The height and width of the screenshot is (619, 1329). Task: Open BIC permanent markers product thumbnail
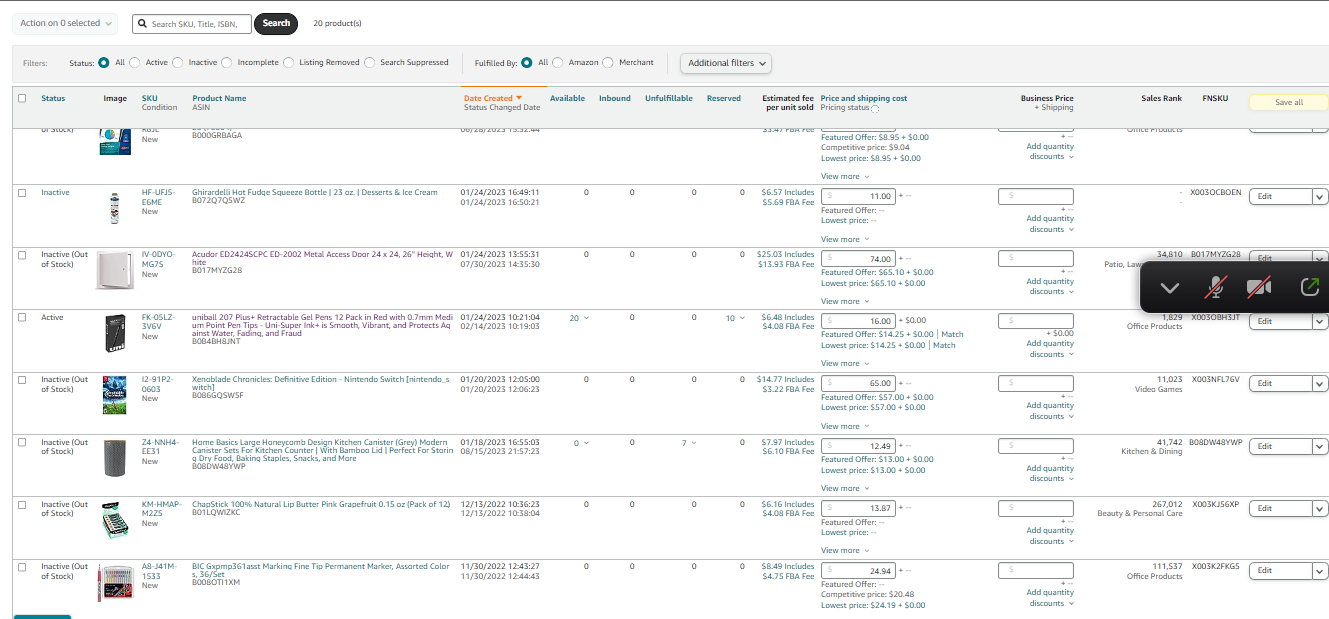[114, 582]
